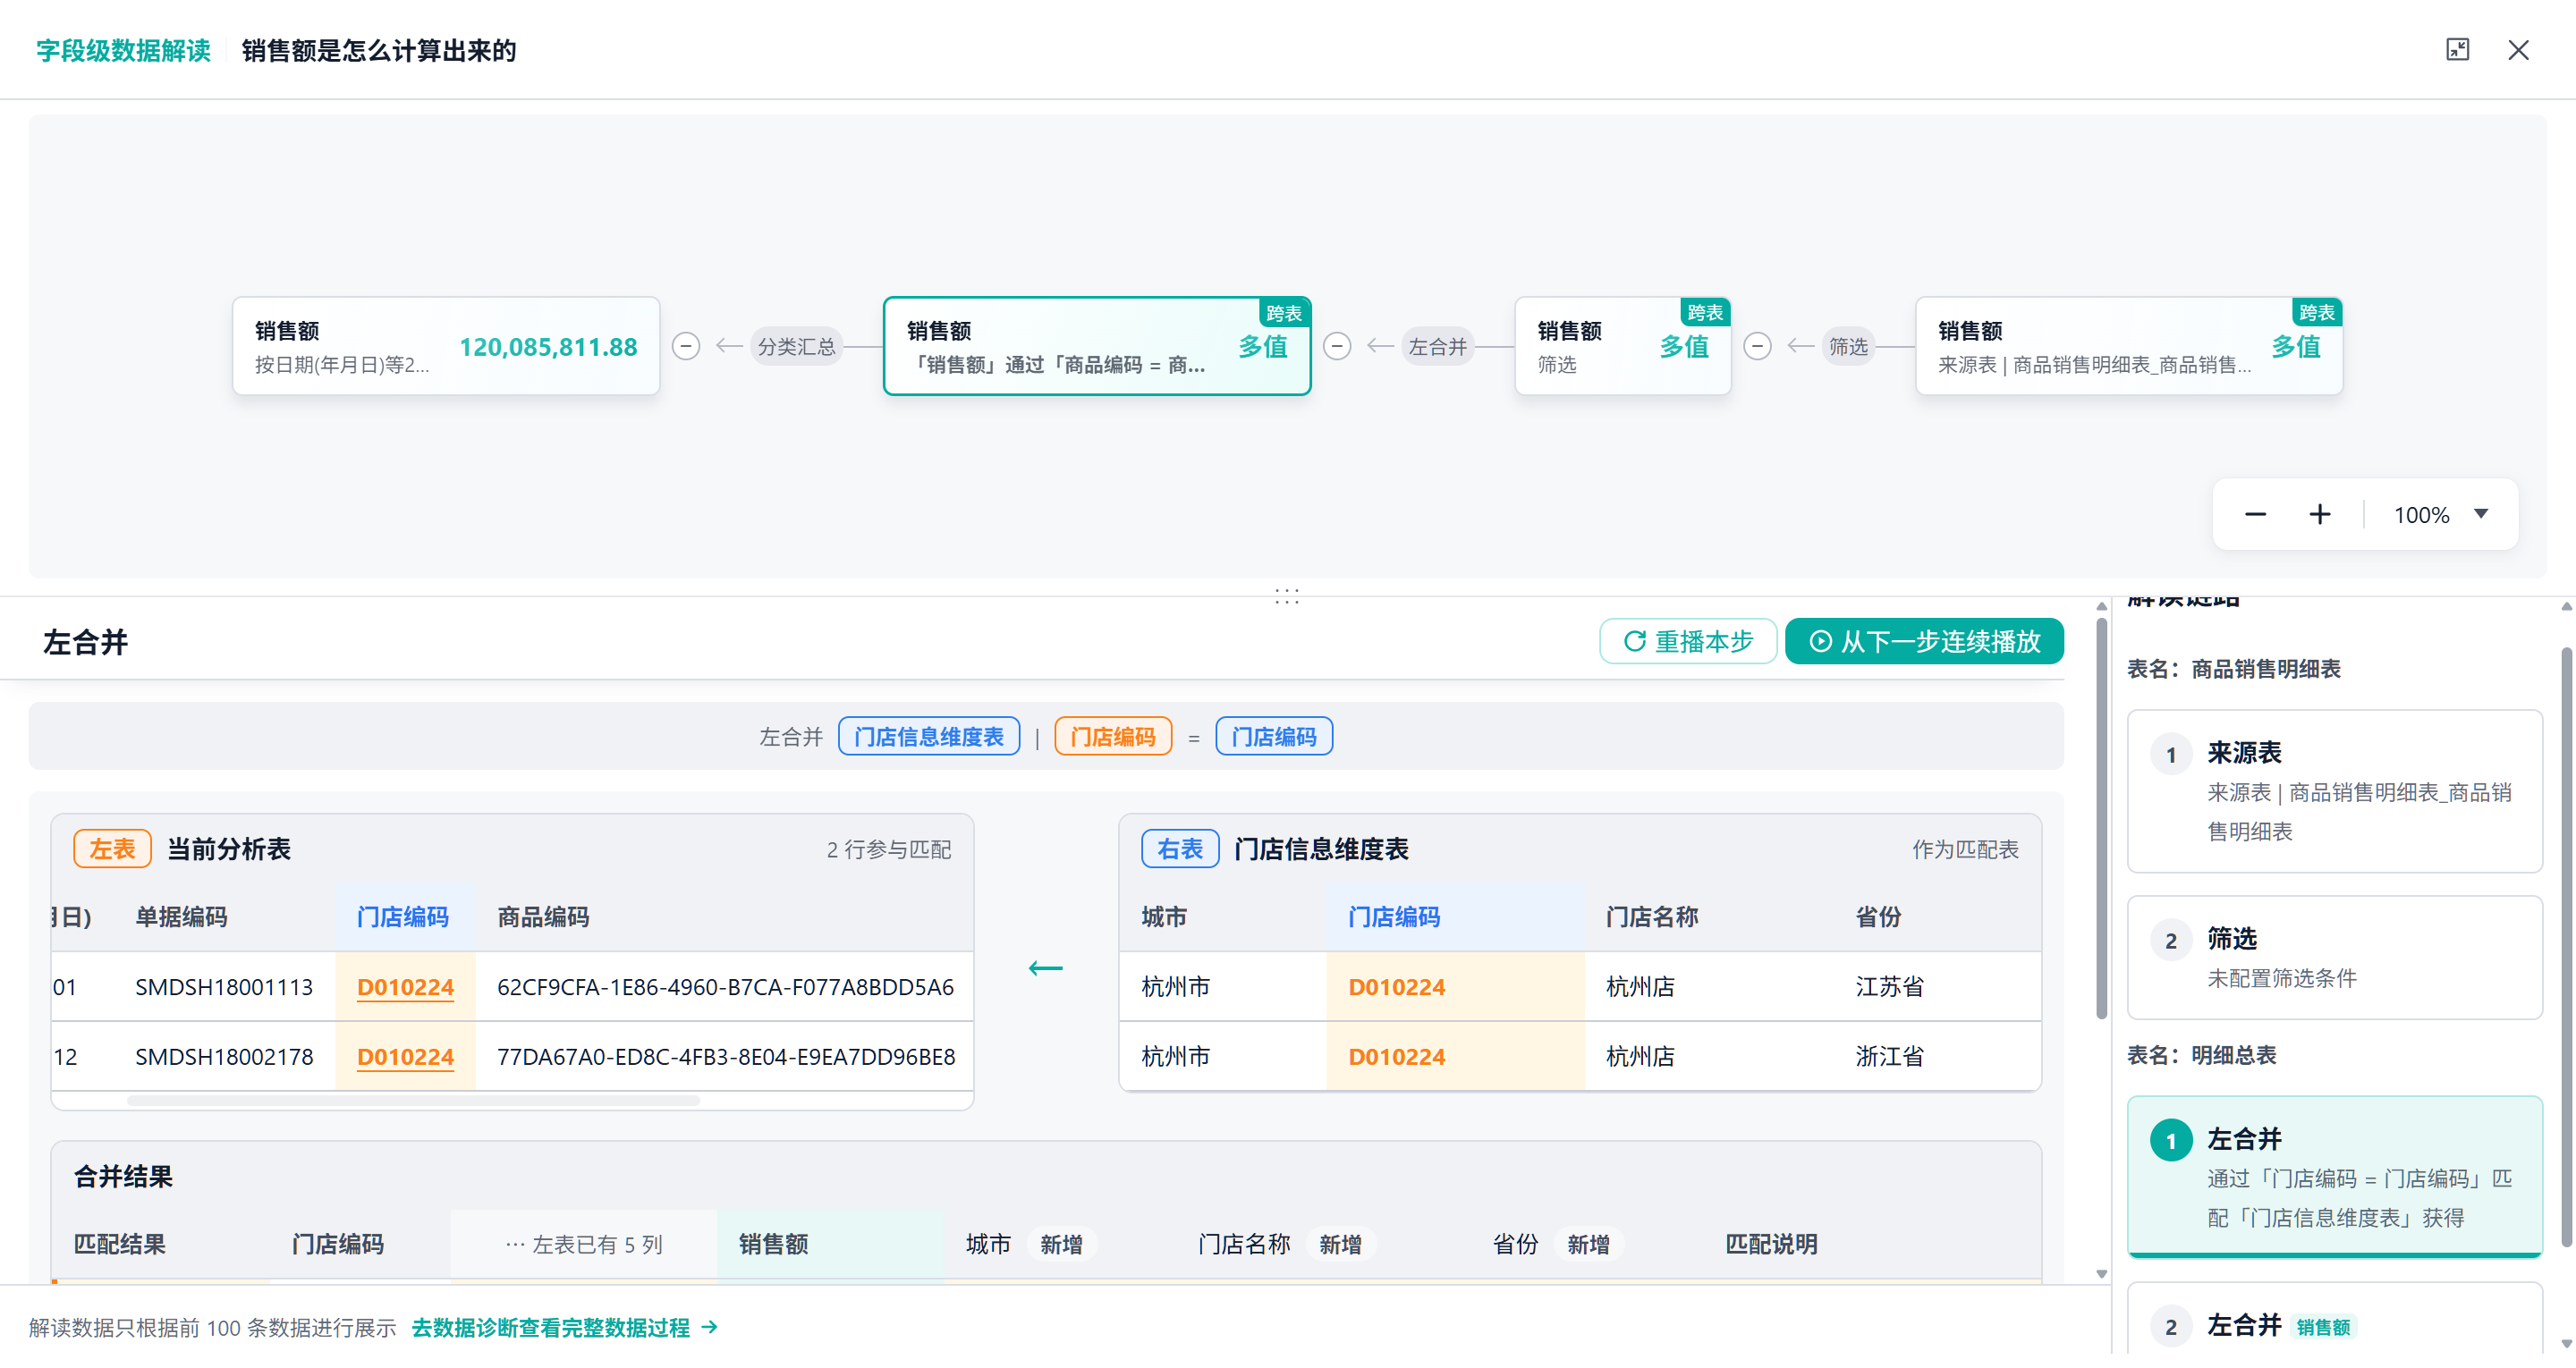Image resolution: width=2576 pixels, height=1368 pixels.
Task: Click the 门店信息维度表 tag in the formula bar
Action: click(929, 737)
